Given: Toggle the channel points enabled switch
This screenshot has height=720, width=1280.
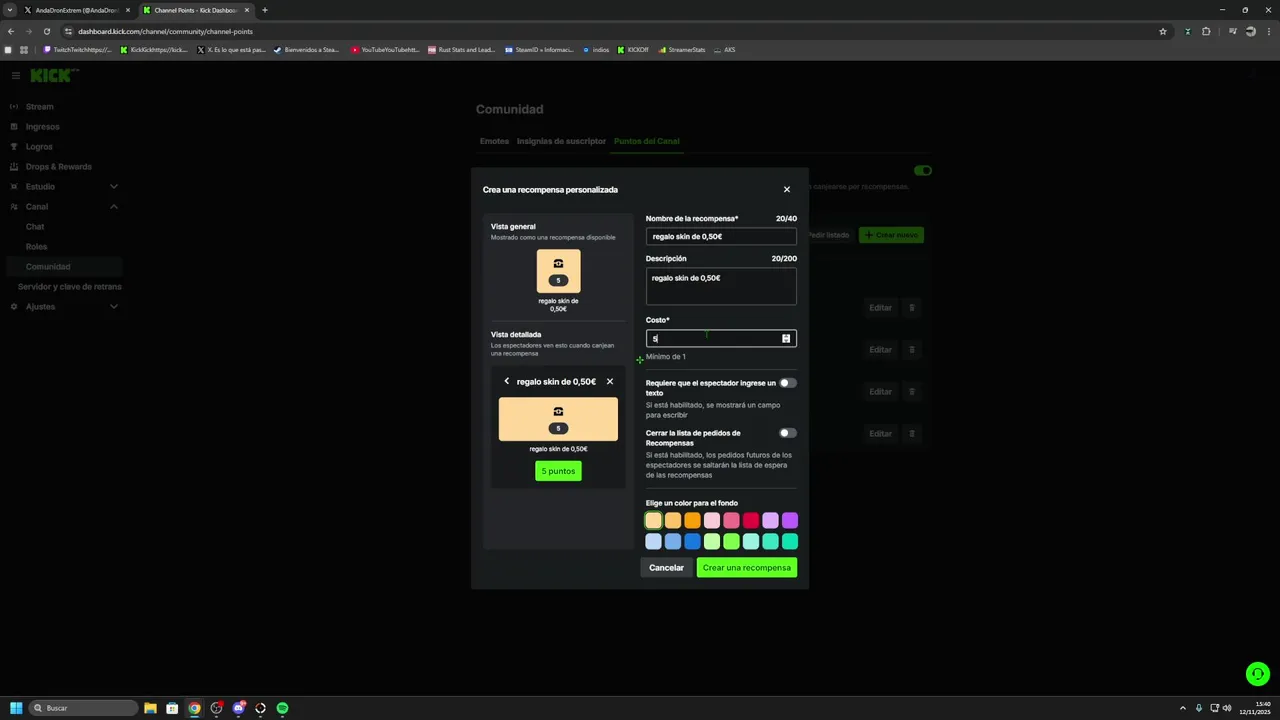Looking at the screenshot, I should [923, 171].
